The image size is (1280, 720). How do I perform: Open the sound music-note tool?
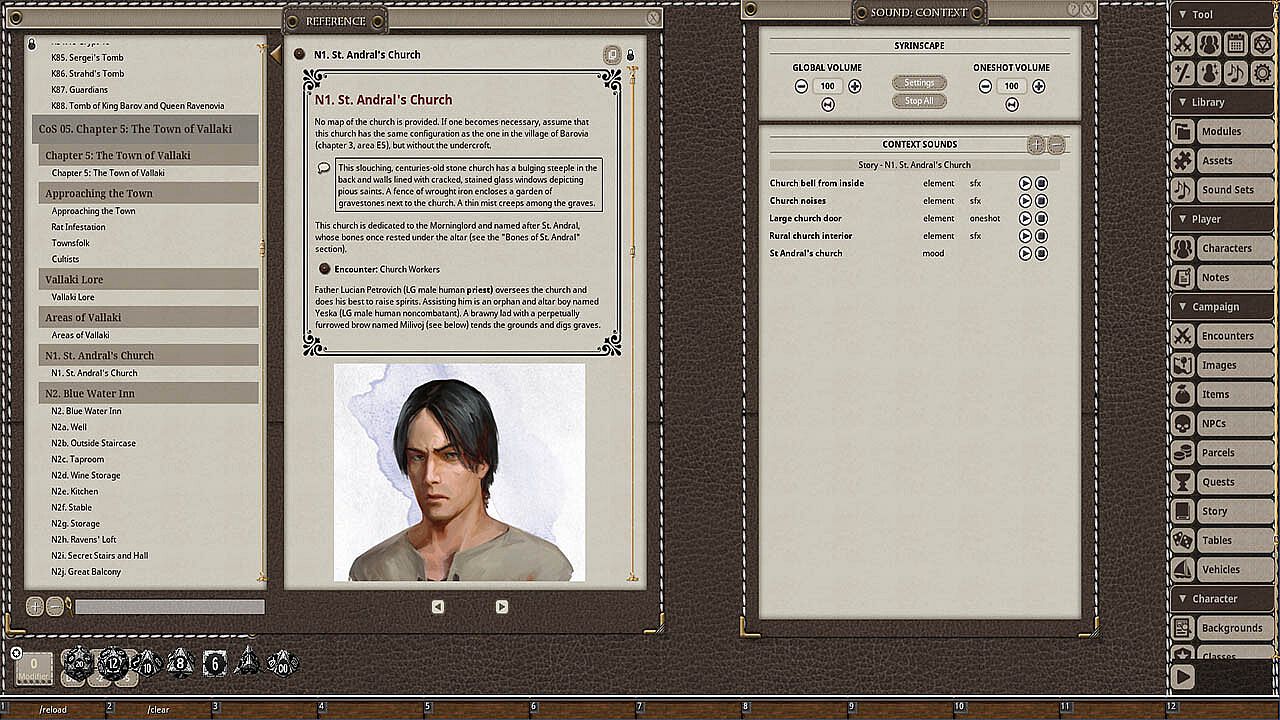(x=1236, y=72)
